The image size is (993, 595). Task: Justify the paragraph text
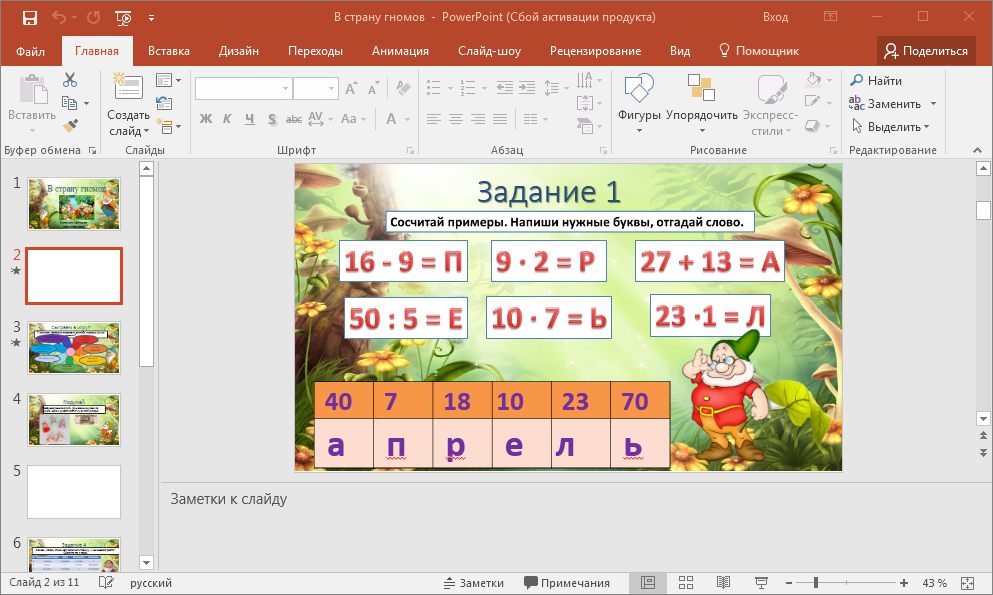pyautogui.click(x=500, y=119)
